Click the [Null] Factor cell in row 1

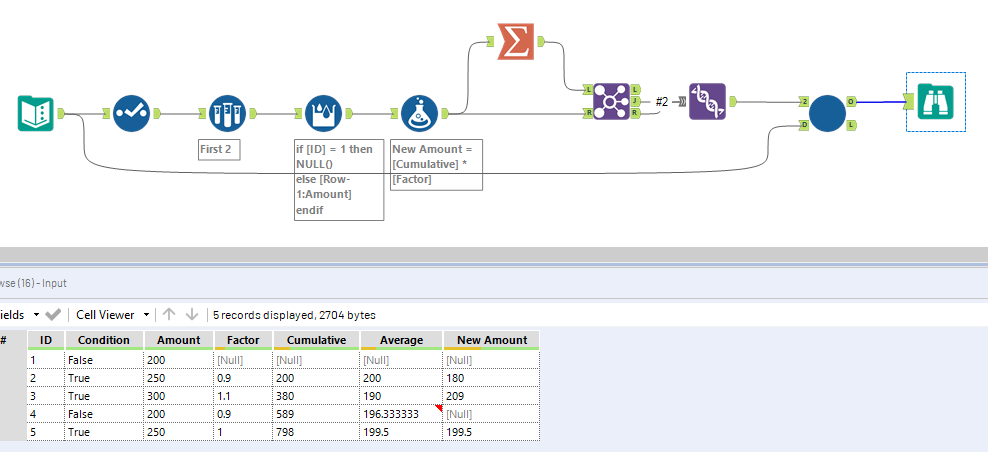tap(243, 360)
